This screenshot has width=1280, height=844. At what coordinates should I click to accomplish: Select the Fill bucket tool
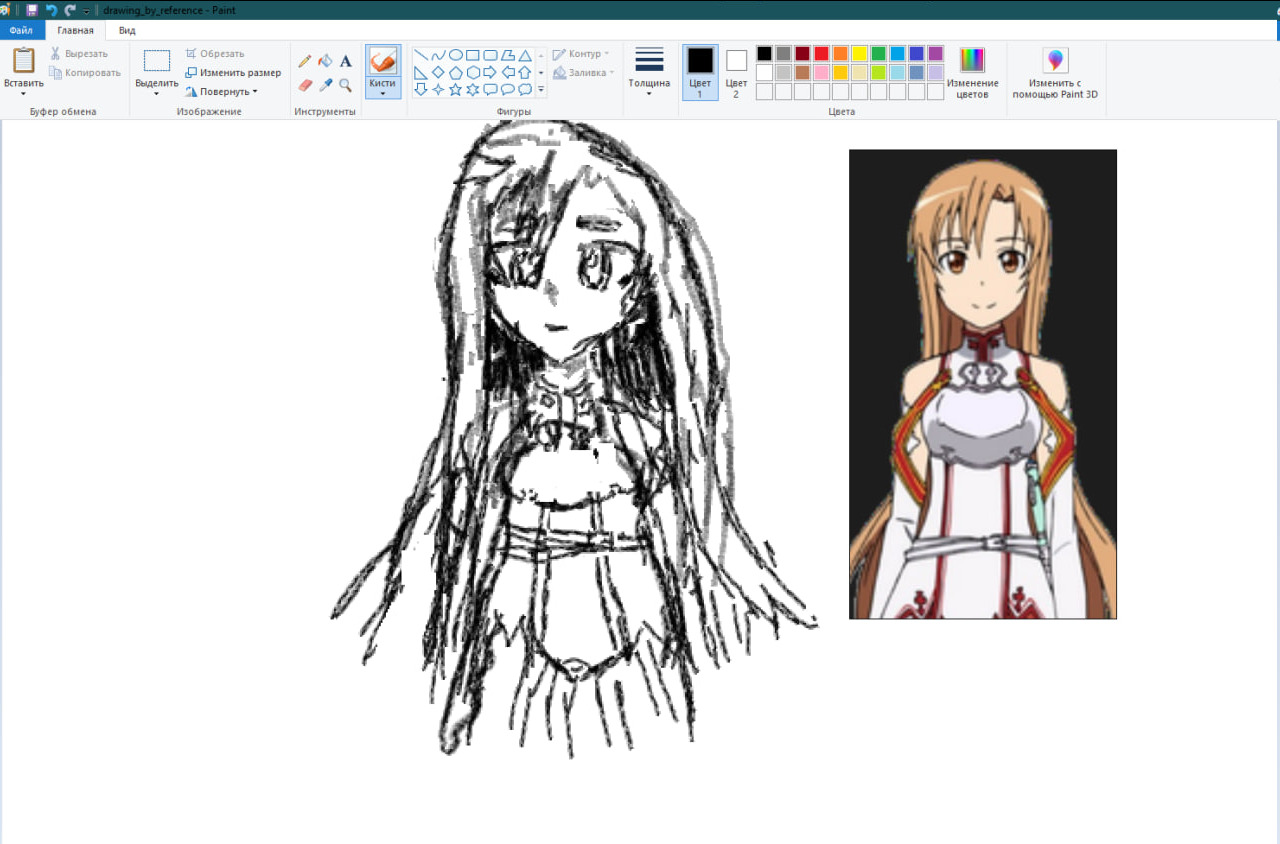pos(325,62)
